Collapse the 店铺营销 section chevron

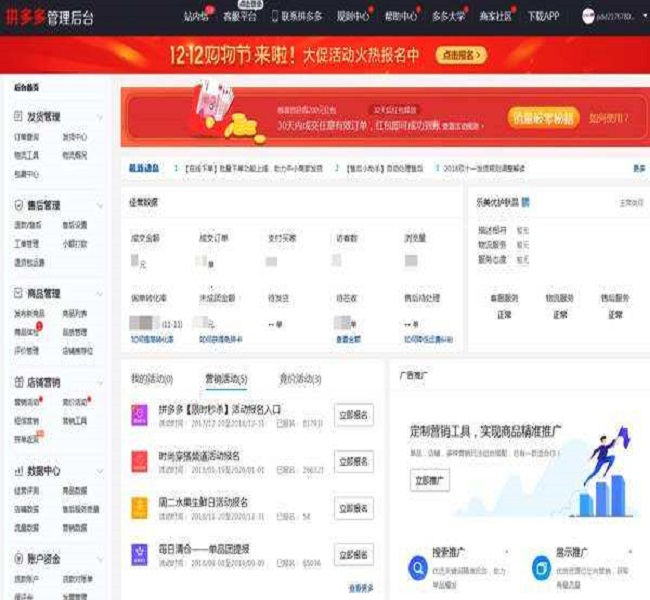pos(100,383)
